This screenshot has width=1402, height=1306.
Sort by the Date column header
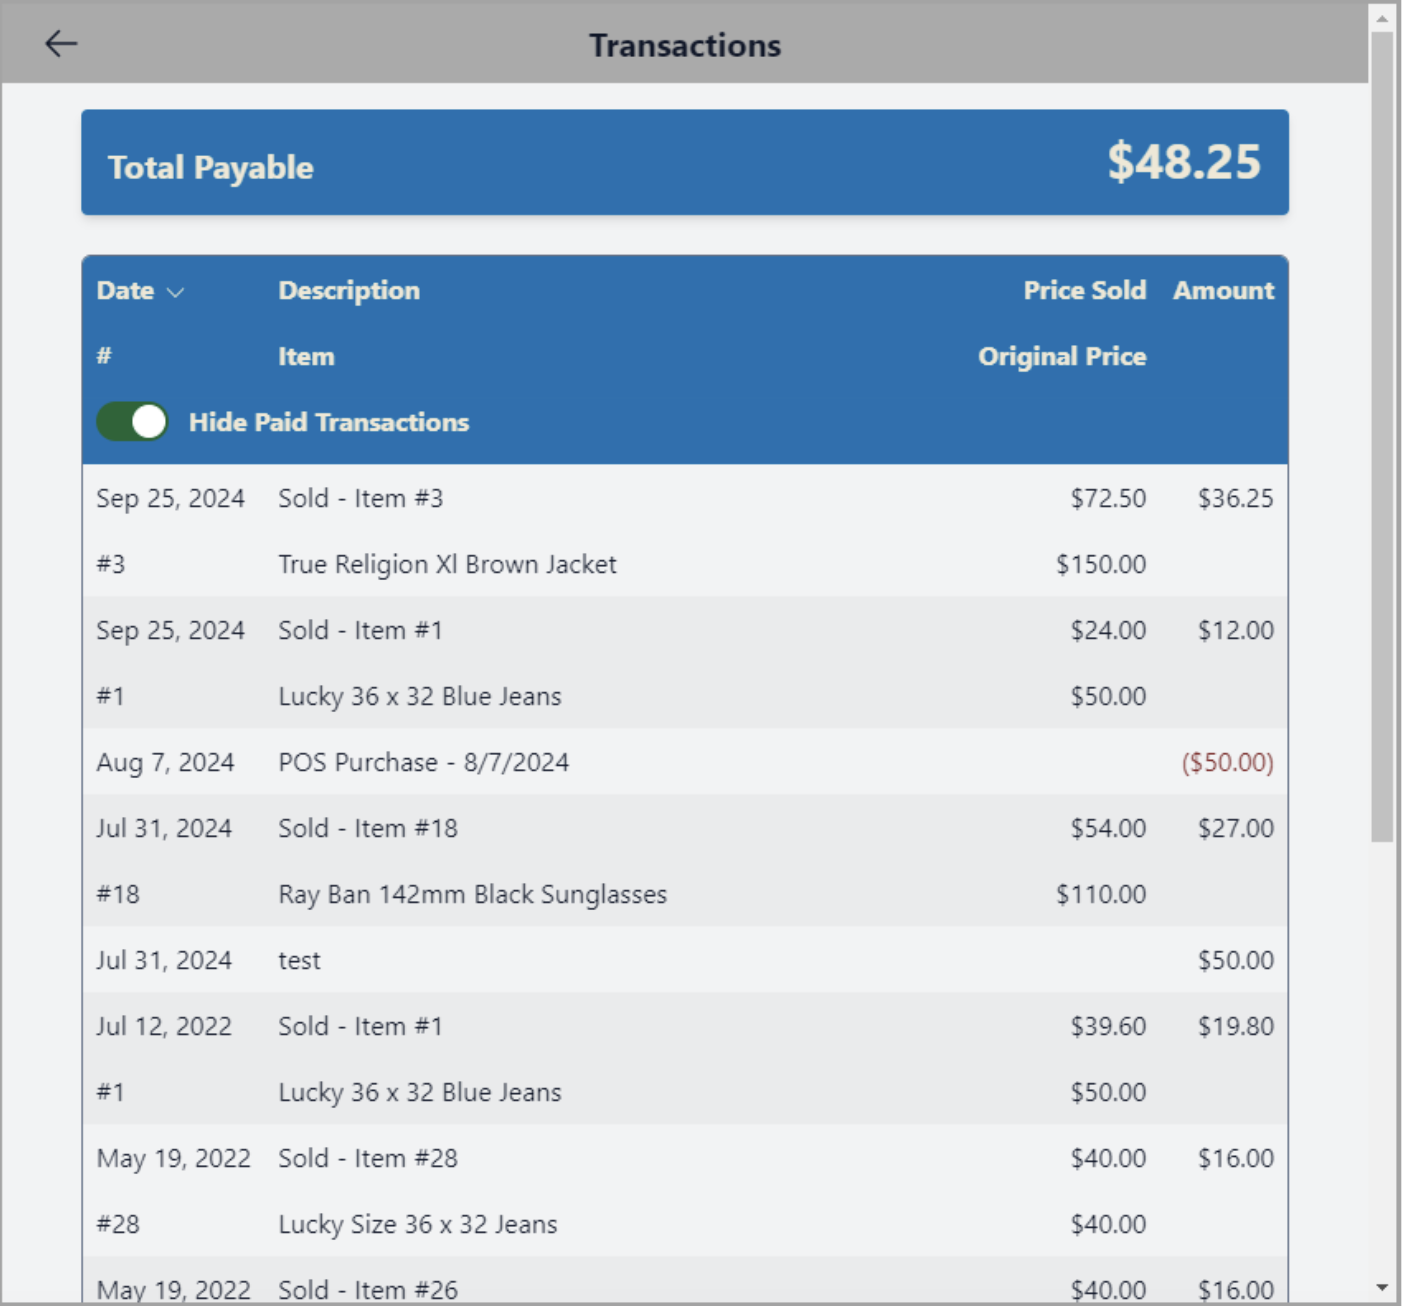click(x=126, y=291)
